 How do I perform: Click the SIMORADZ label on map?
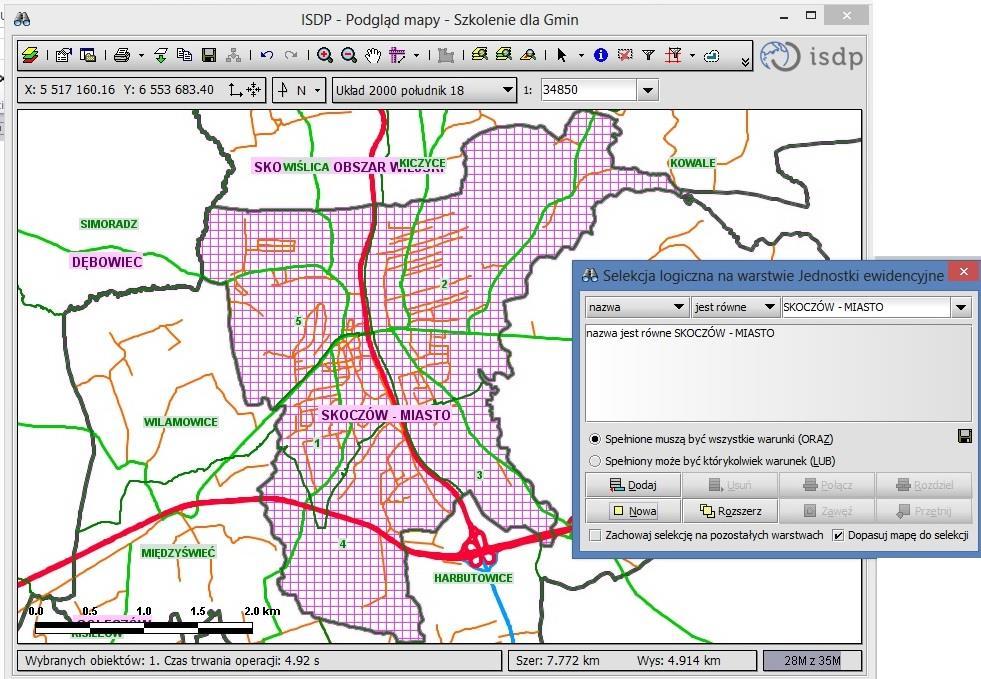point(109,224)
